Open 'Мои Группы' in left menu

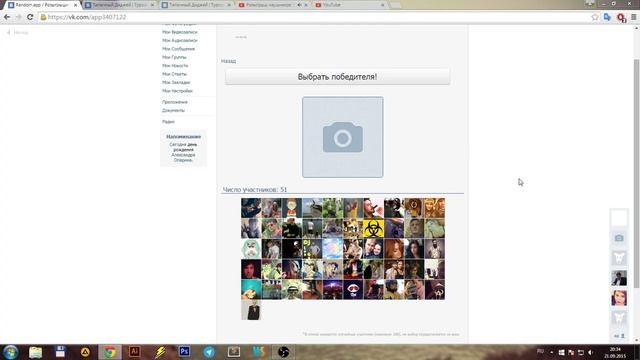[x=174, y=57]
